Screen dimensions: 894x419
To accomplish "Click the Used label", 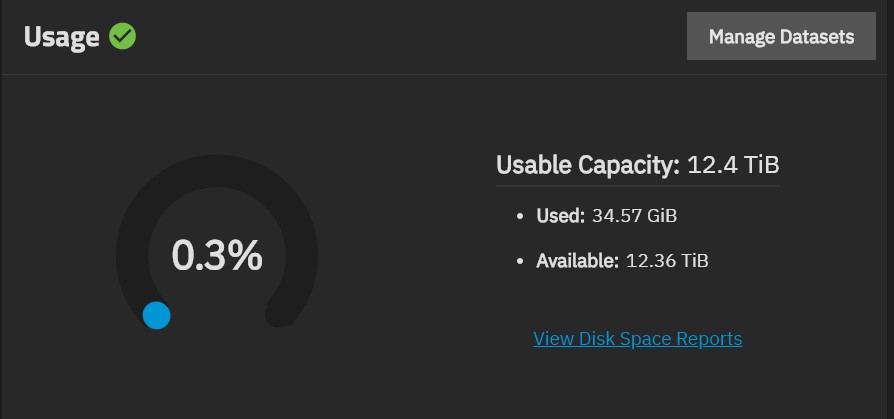I will tap(560, 216).
